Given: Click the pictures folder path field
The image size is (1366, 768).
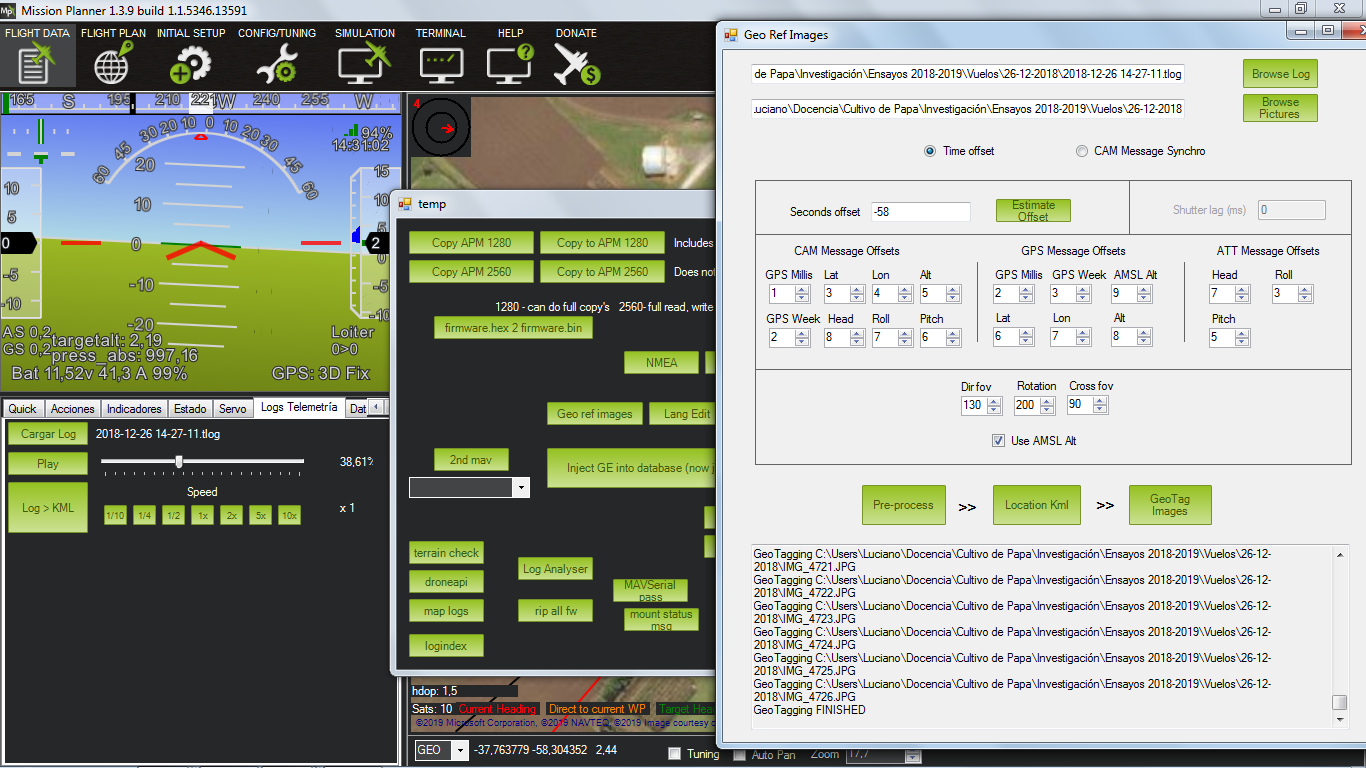Looking at the screenshot, I should click(968, 108).
